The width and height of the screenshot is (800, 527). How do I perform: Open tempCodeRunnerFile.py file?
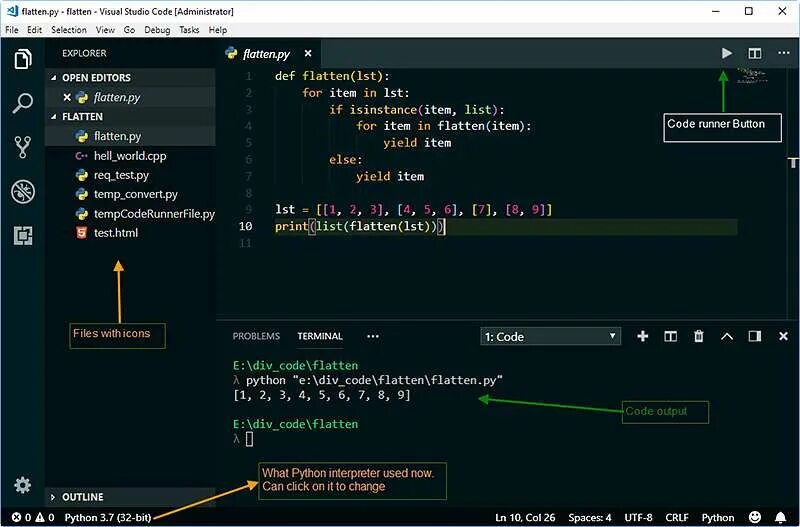pos(131,214)
